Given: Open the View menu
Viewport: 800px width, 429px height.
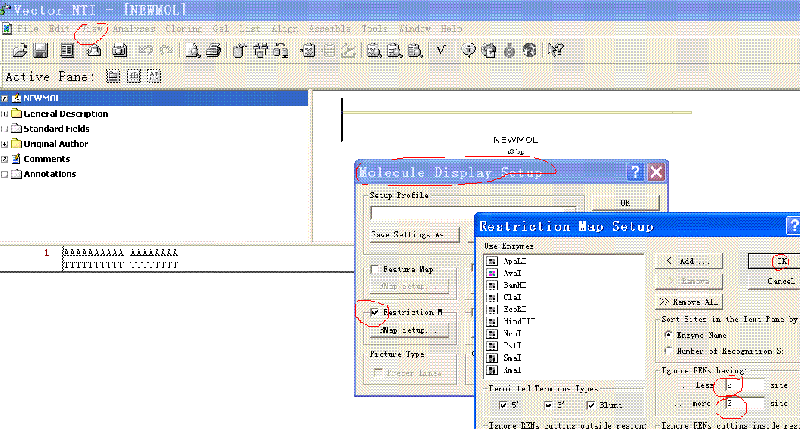Looking at the screenshot, I should click(91, 29).
